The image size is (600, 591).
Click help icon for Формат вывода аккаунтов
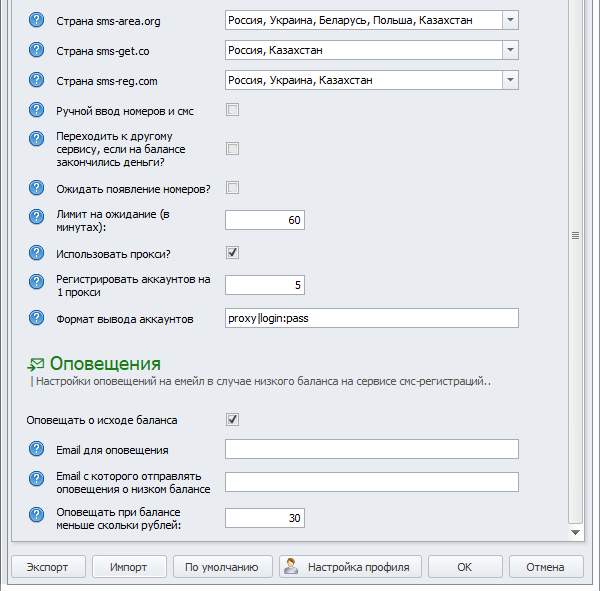coord(37,318)
